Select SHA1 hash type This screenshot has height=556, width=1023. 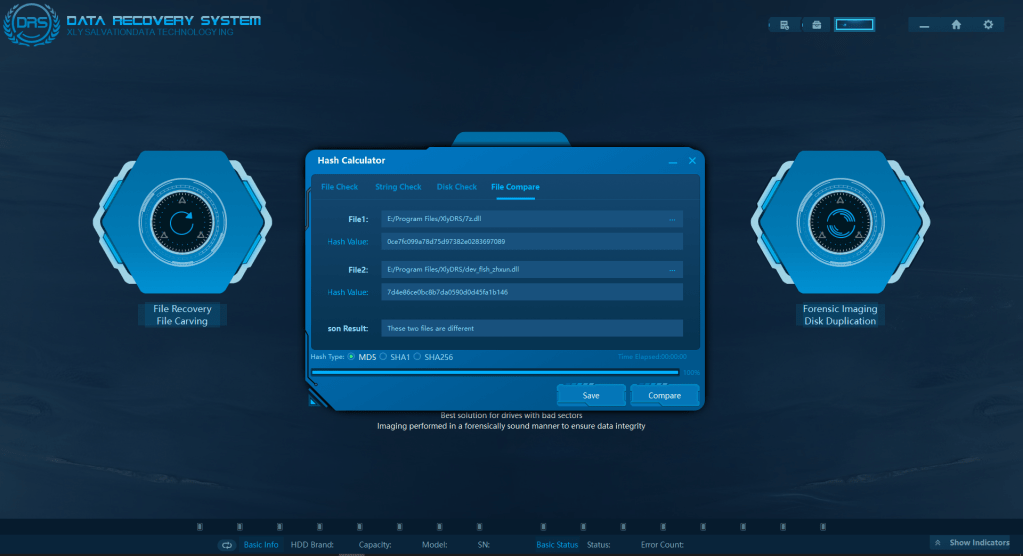point(383,356)
